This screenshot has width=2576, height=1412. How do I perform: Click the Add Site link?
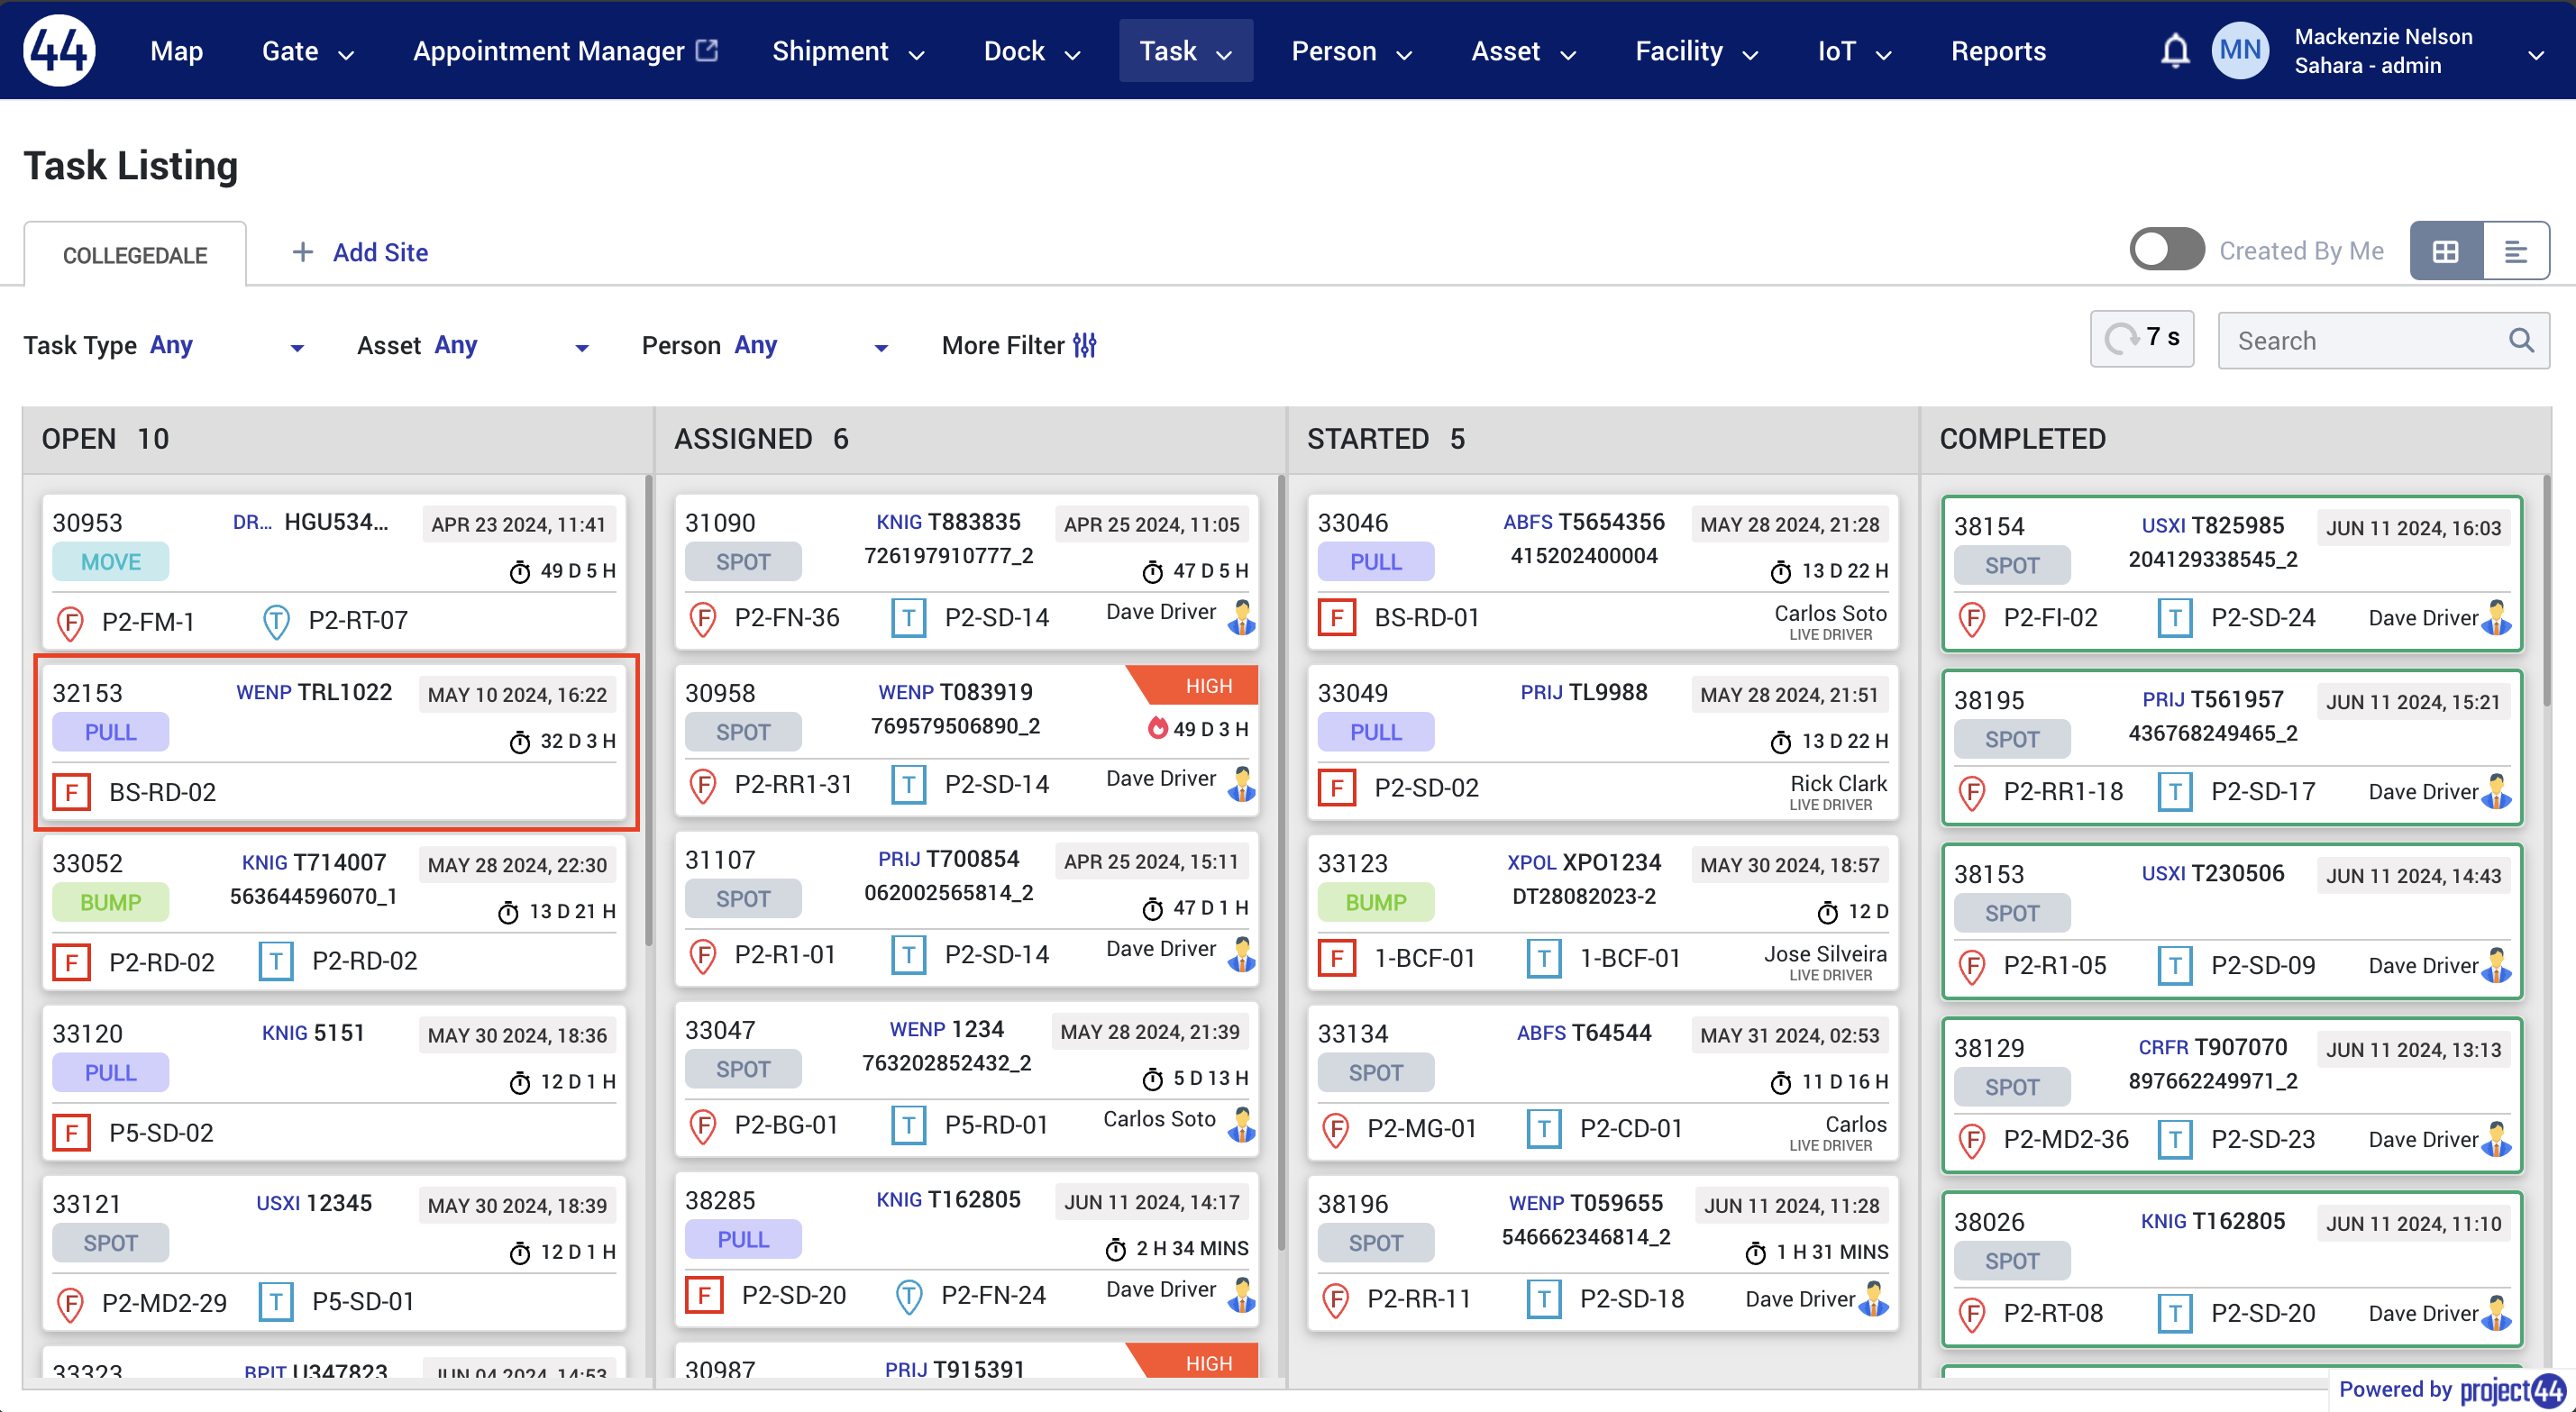[x=380, y=252]
